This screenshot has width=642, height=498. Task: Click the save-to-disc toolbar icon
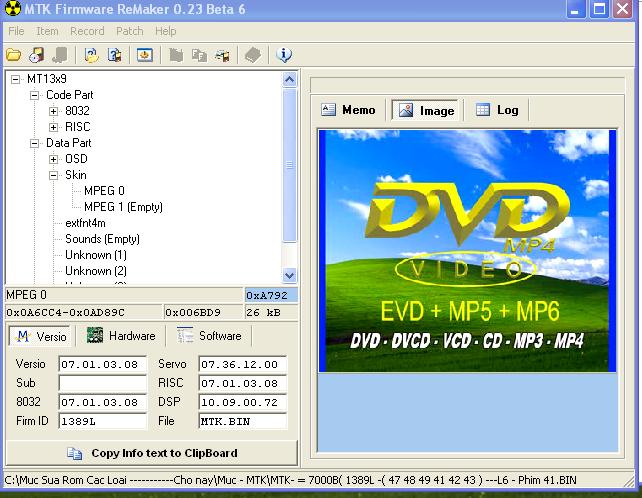pyautogui.click(x=37, y=54)
